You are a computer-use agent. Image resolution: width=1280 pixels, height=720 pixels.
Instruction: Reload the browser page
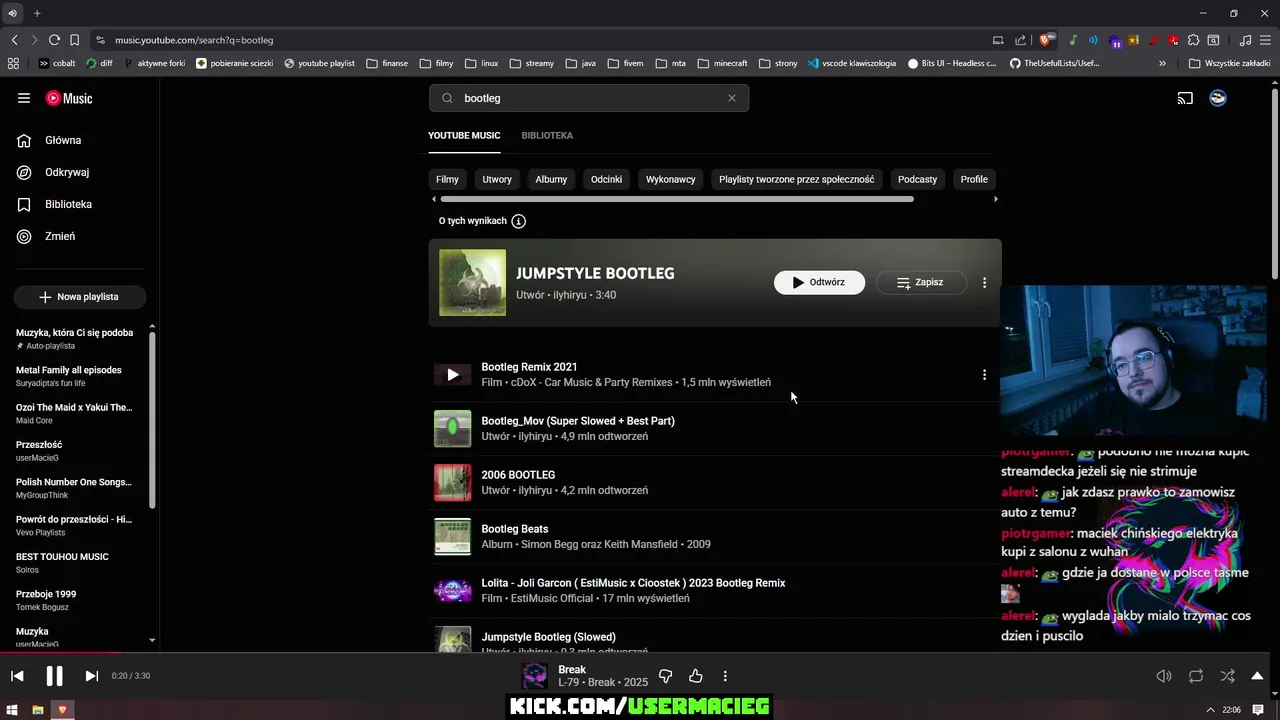click(x=54, y=40)
